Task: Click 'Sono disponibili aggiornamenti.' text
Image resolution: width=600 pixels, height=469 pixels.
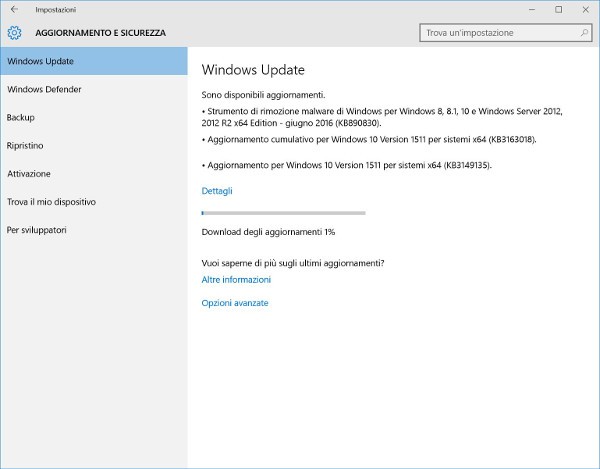Action: pyautogui.click(x=263, y=95)
